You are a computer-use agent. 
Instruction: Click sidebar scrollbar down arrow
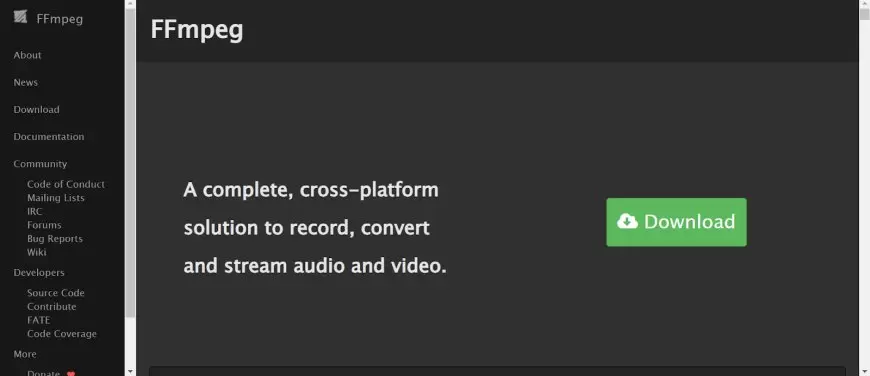pyautogui.click(x=130, y=371)
